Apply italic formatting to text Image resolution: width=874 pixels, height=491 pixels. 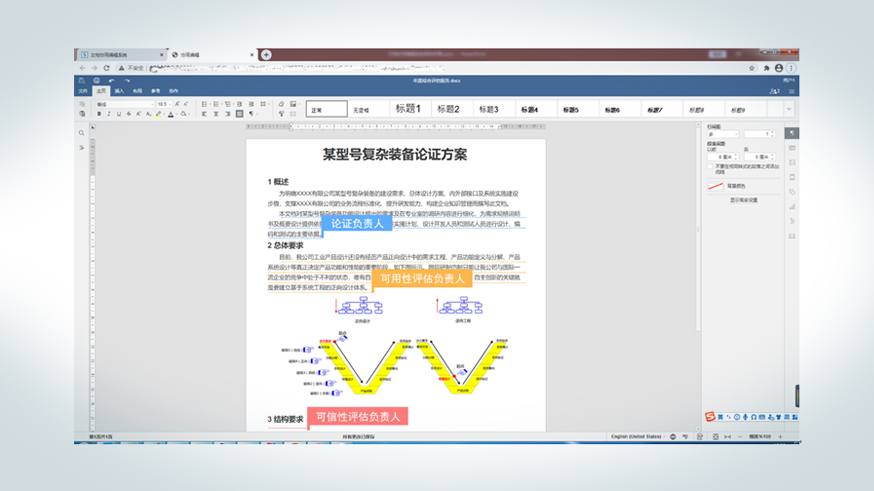click(x=109, y=114)
